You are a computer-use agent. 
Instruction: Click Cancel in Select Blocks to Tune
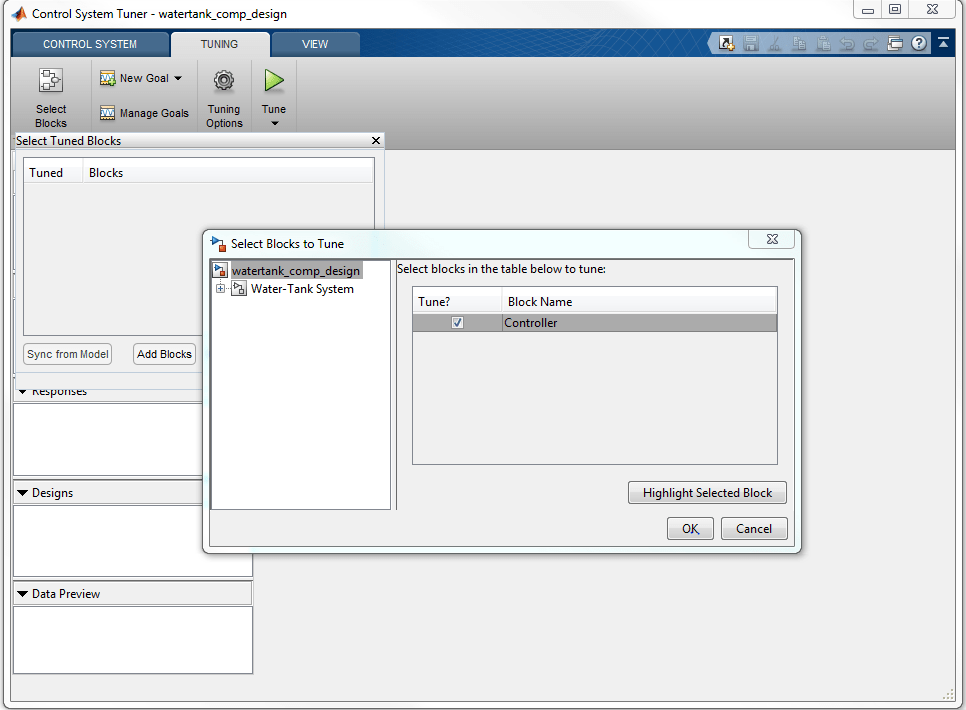click(753, 529)
